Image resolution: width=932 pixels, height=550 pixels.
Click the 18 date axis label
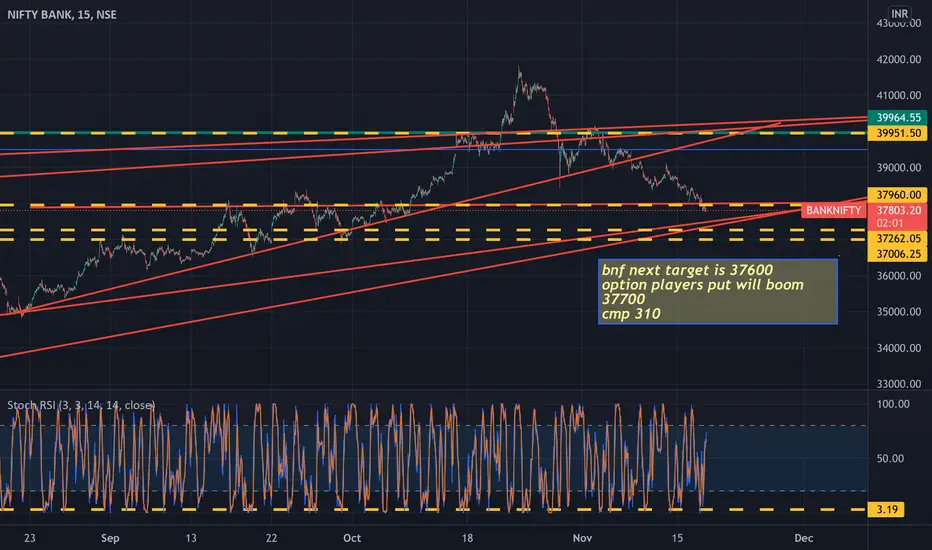click(468, 538)
